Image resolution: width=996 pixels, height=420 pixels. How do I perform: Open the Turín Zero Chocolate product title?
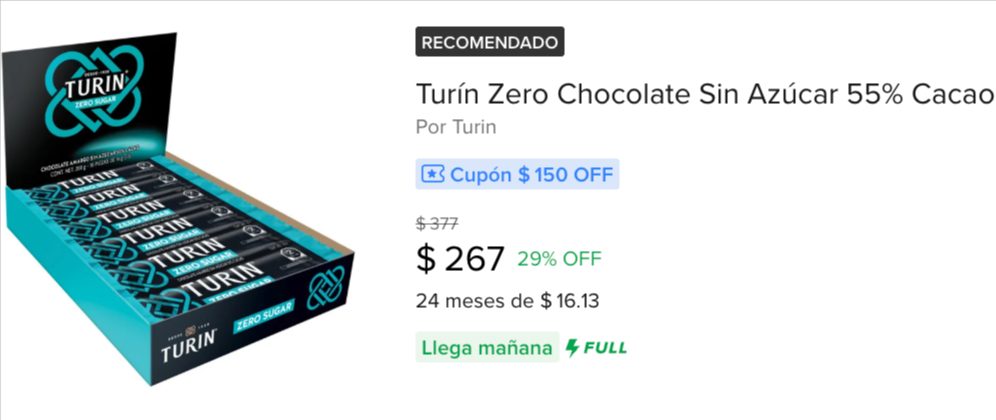click(704, 95)
